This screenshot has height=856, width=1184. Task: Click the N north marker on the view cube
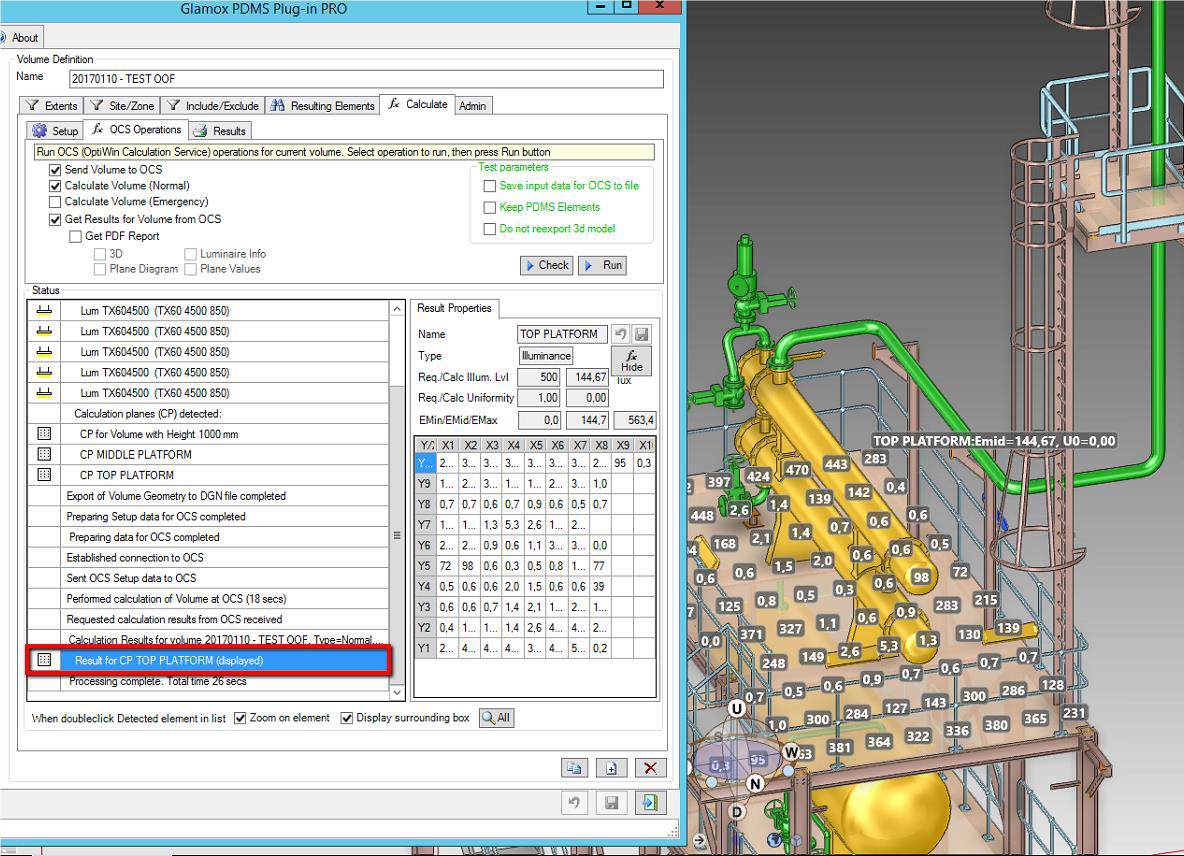click(x=754, y=784)
